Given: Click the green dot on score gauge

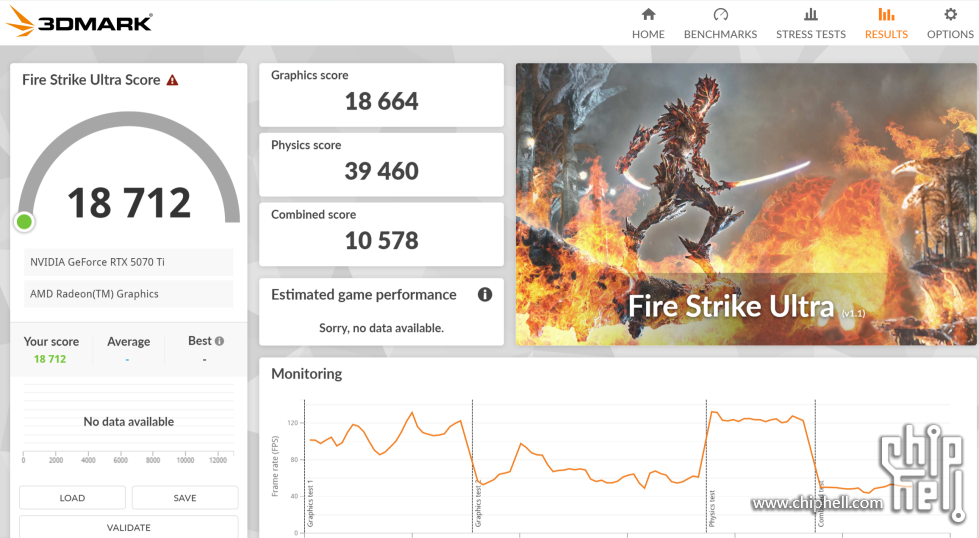Looking at the screenshot, I should 24,222.
